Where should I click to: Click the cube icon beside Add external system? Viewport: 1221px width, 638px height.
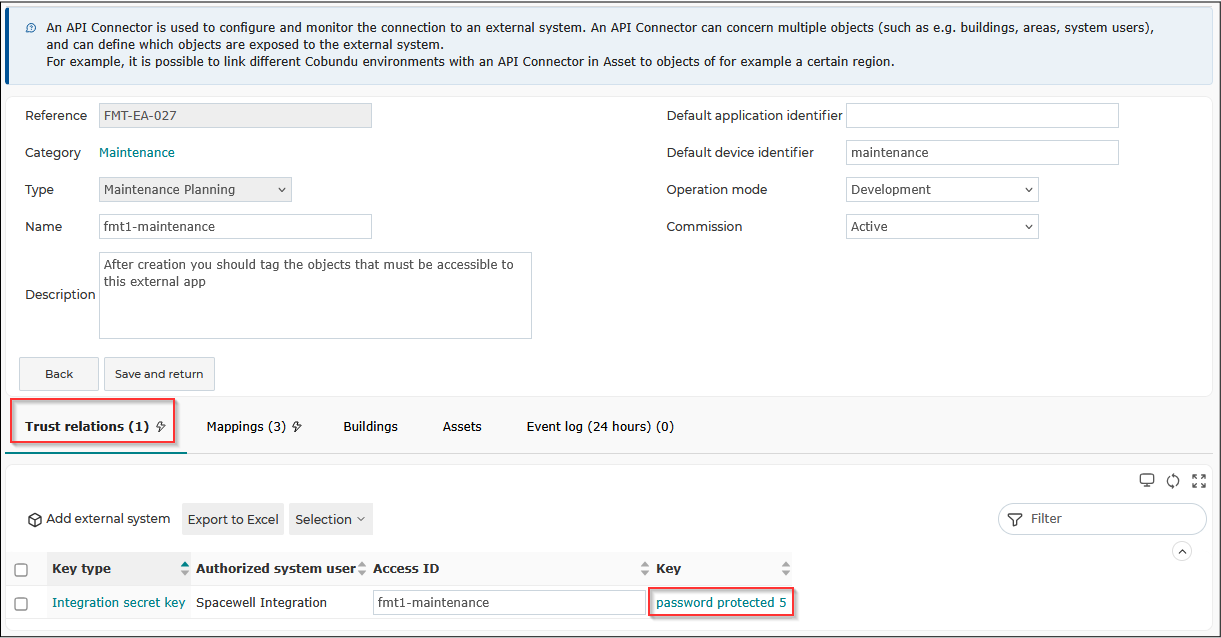click(x=35, y=519)
